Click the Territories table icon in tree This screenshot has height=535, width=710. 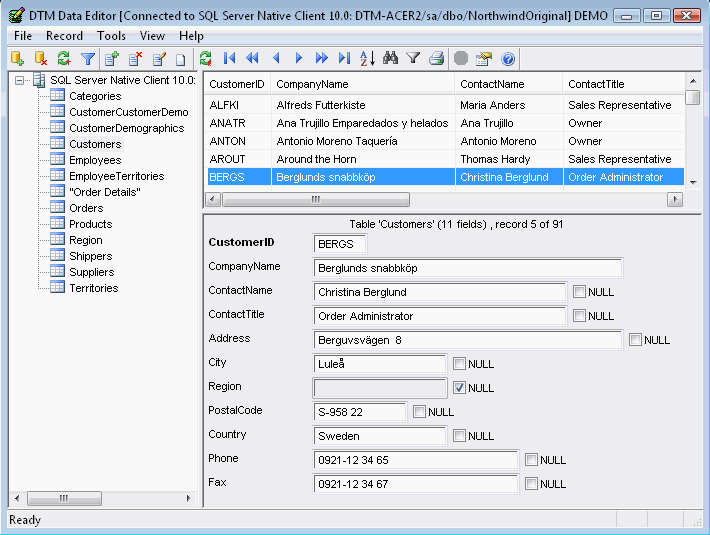58,287
